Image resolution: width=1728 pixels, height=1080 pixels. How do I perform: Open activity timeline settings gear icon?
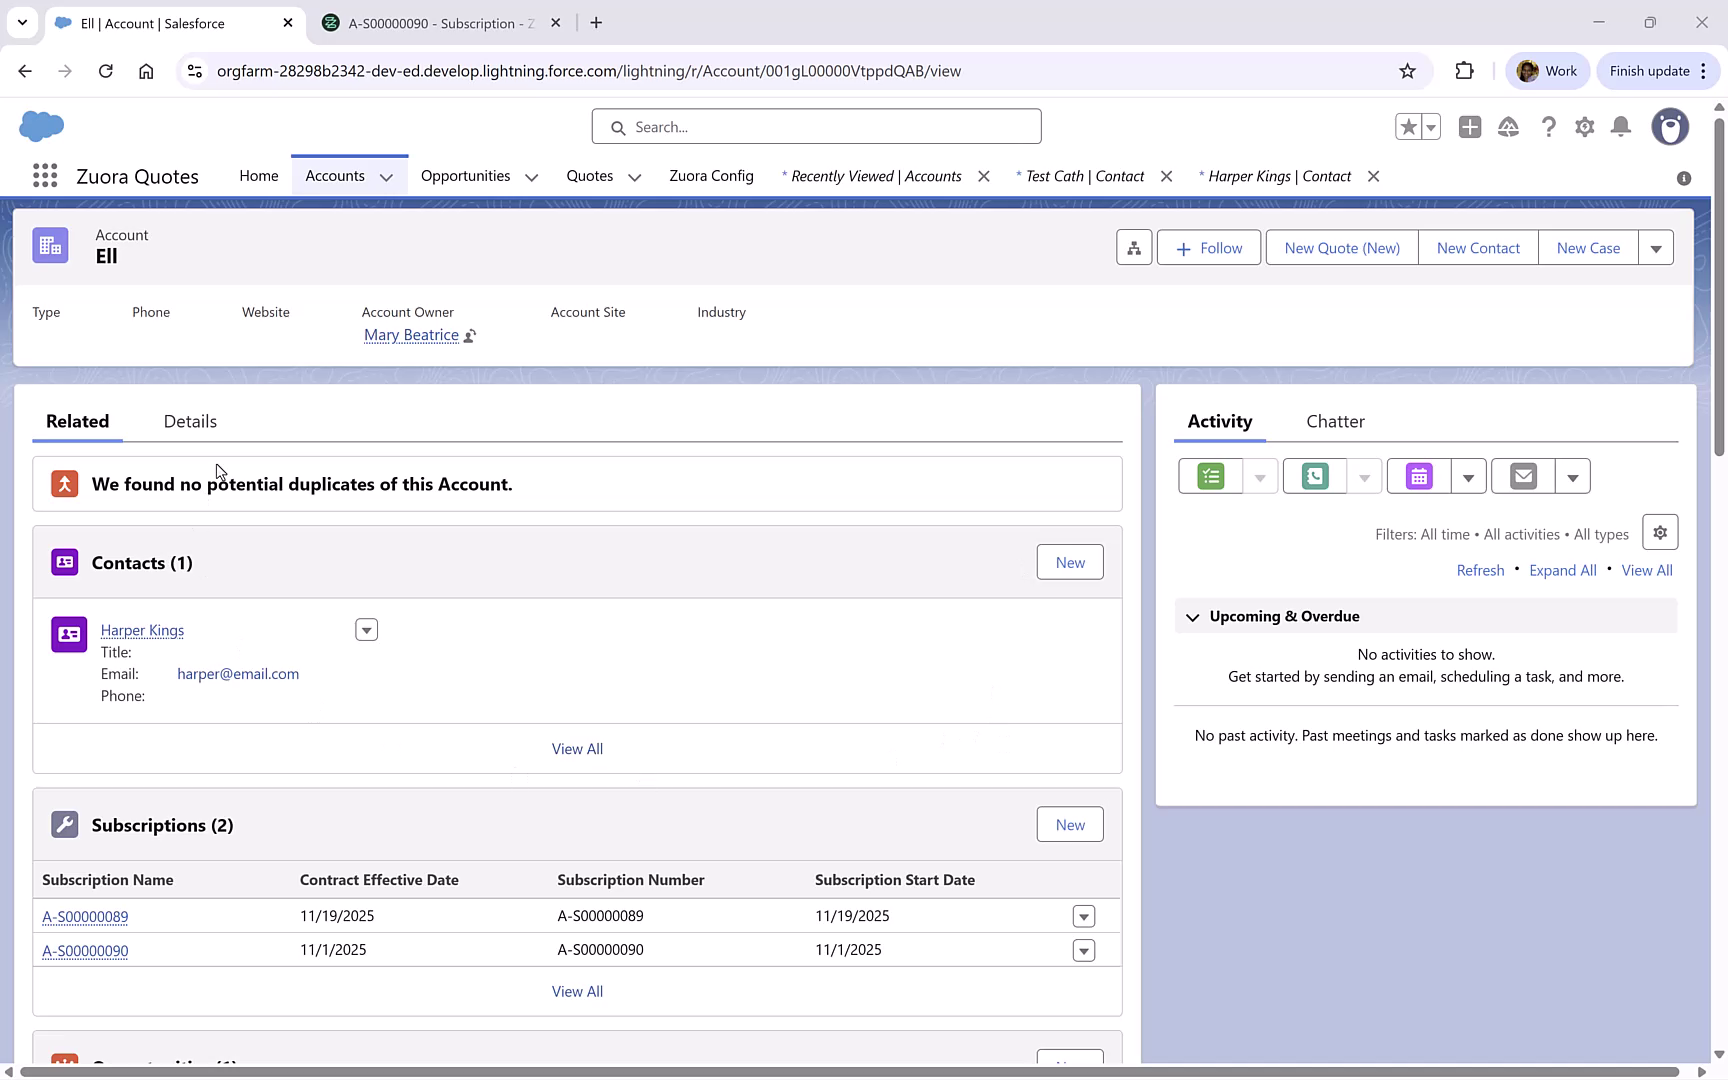click(x=1660, y=531)
